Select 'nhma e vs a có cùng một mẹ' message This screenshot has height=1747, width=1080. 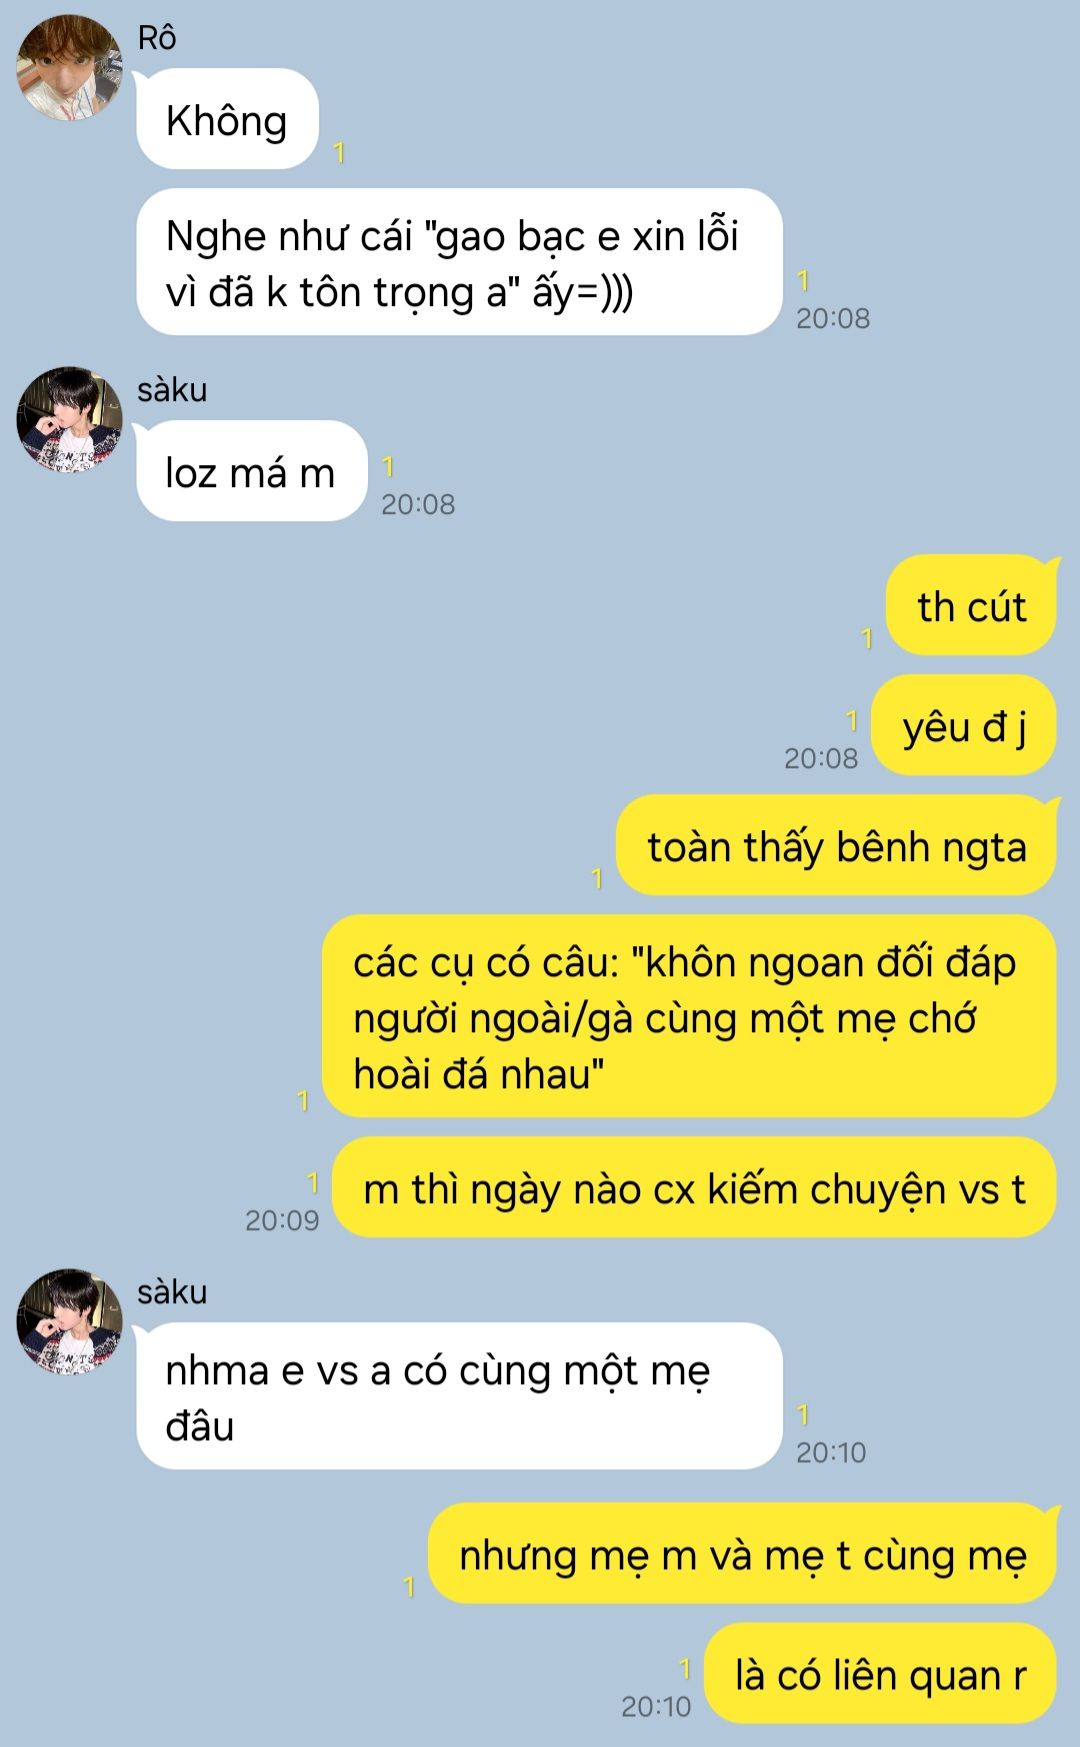coord(459,1396)
